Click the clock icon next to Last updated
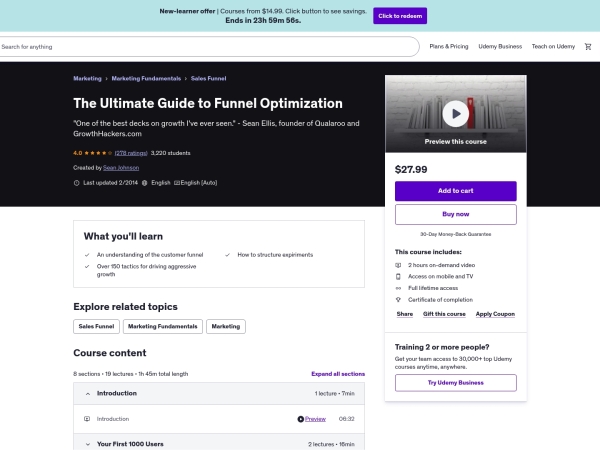600x450 pixels. click(x=77, y=183)
